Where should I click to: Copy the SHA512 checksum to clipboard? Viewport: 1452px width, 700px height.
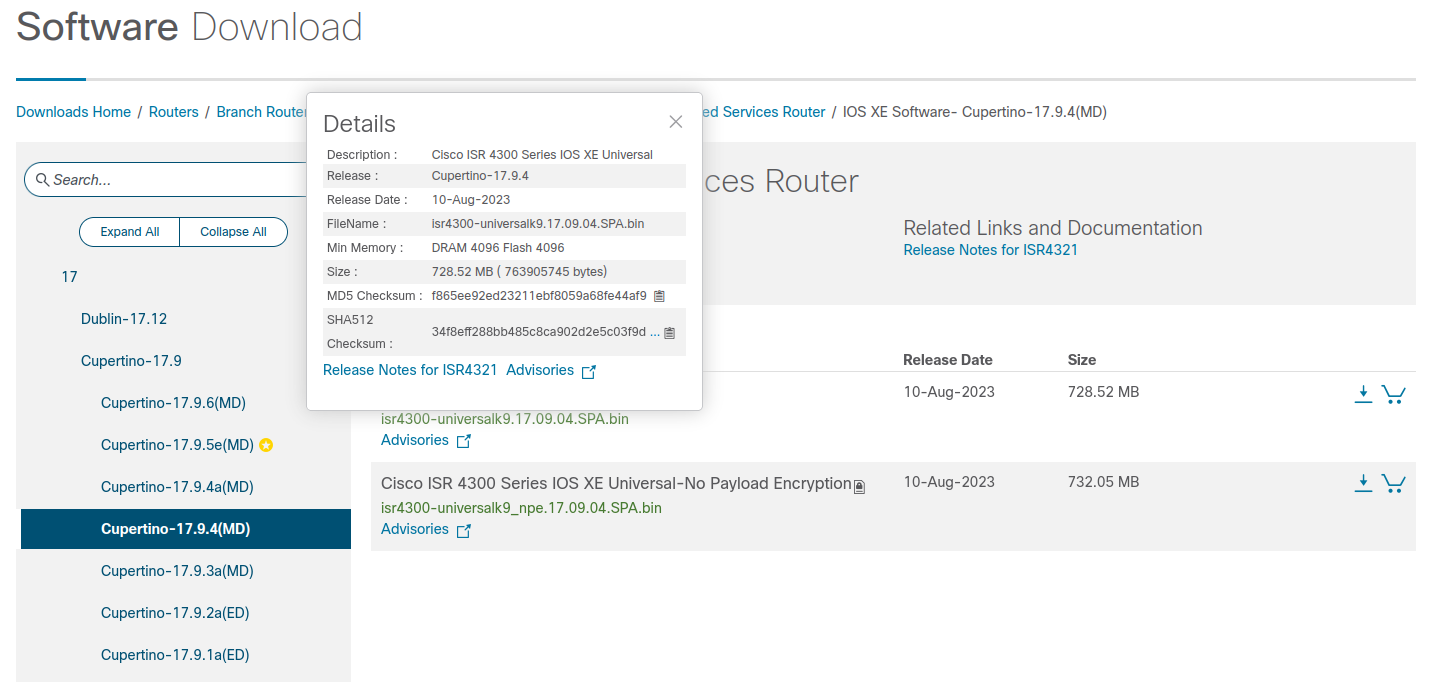pos(669,332)
